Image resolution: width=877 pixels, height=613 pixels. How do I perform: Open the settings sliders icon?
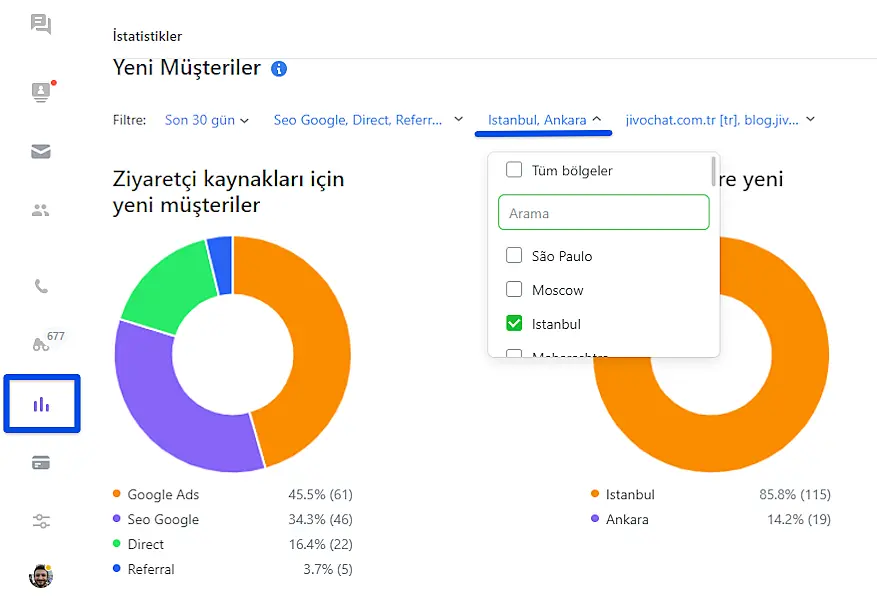[x=41, y=521]
